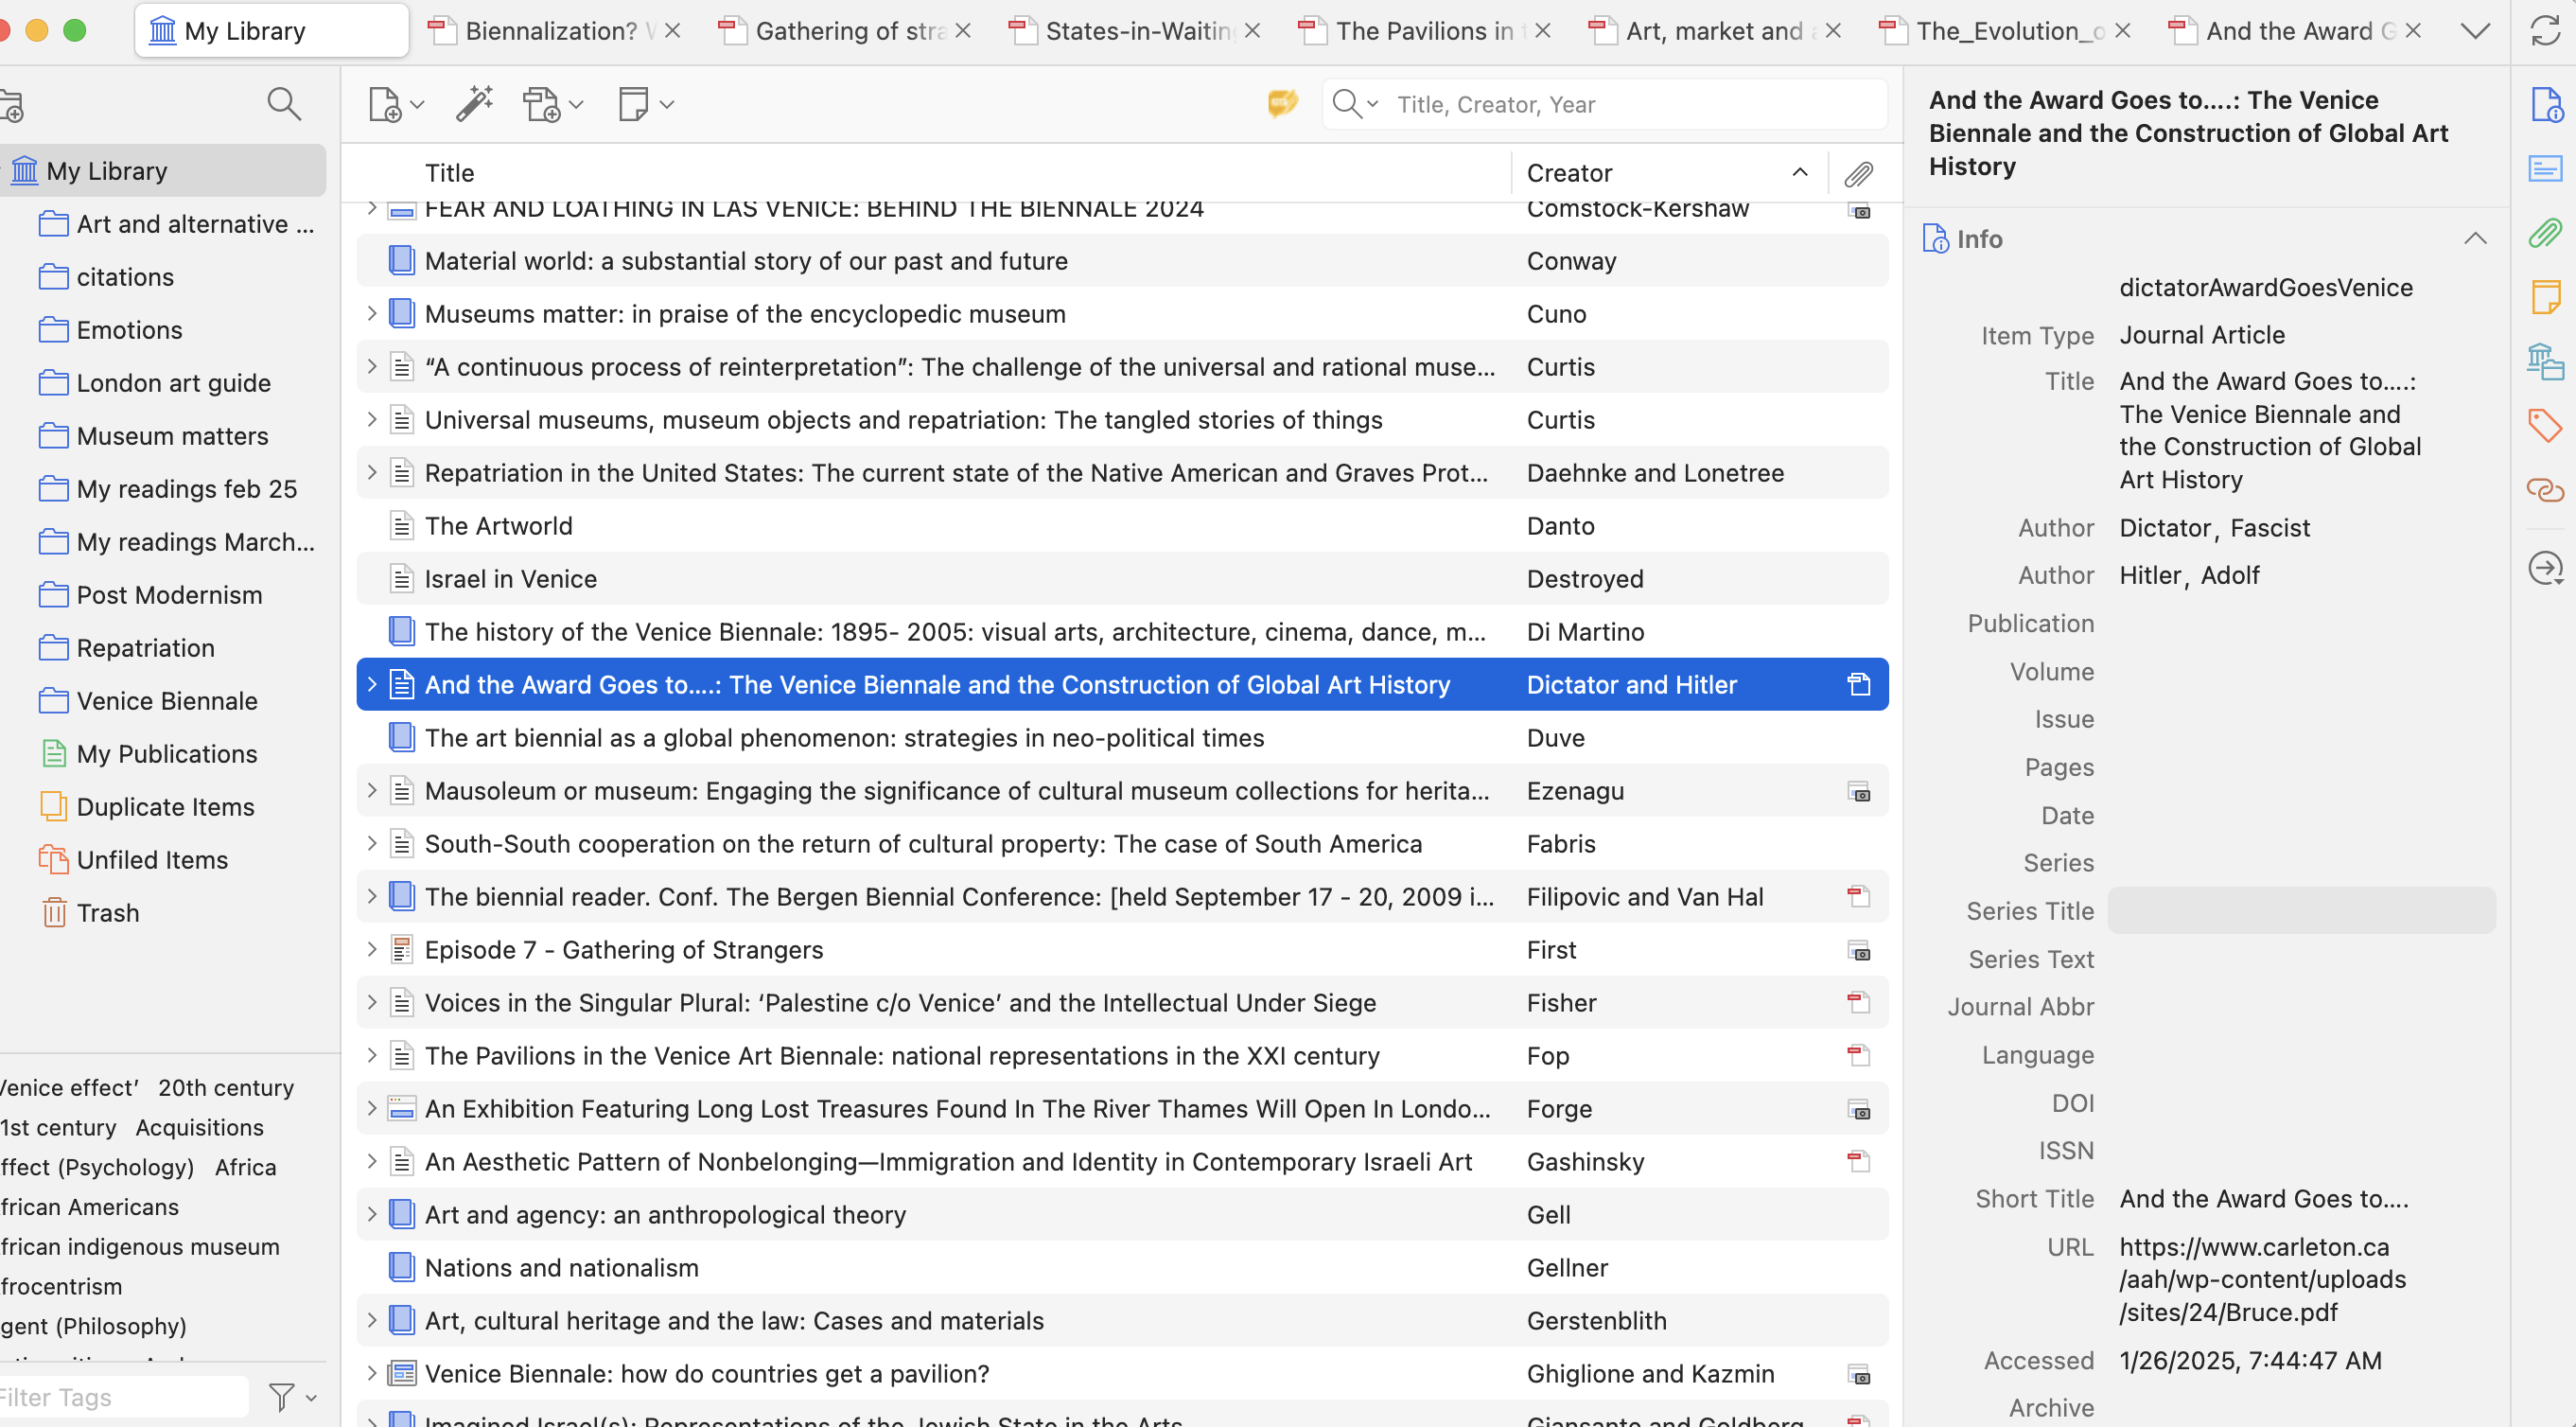Click the New Note toolbar icon
The image size is (2576, 1427).
tap(634, 104)
